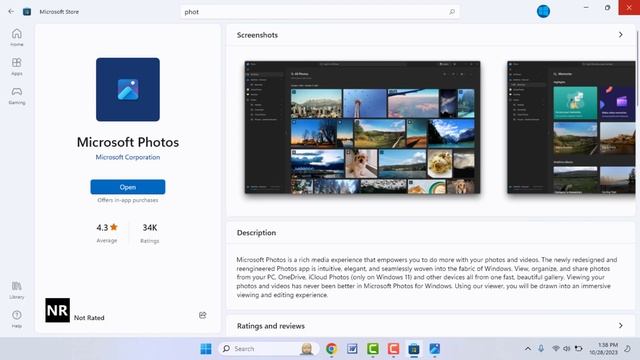The width and height of the screenshot is (640, 360).
Task: Click the store search field containing phot
Action: click(x=320, y=12)
